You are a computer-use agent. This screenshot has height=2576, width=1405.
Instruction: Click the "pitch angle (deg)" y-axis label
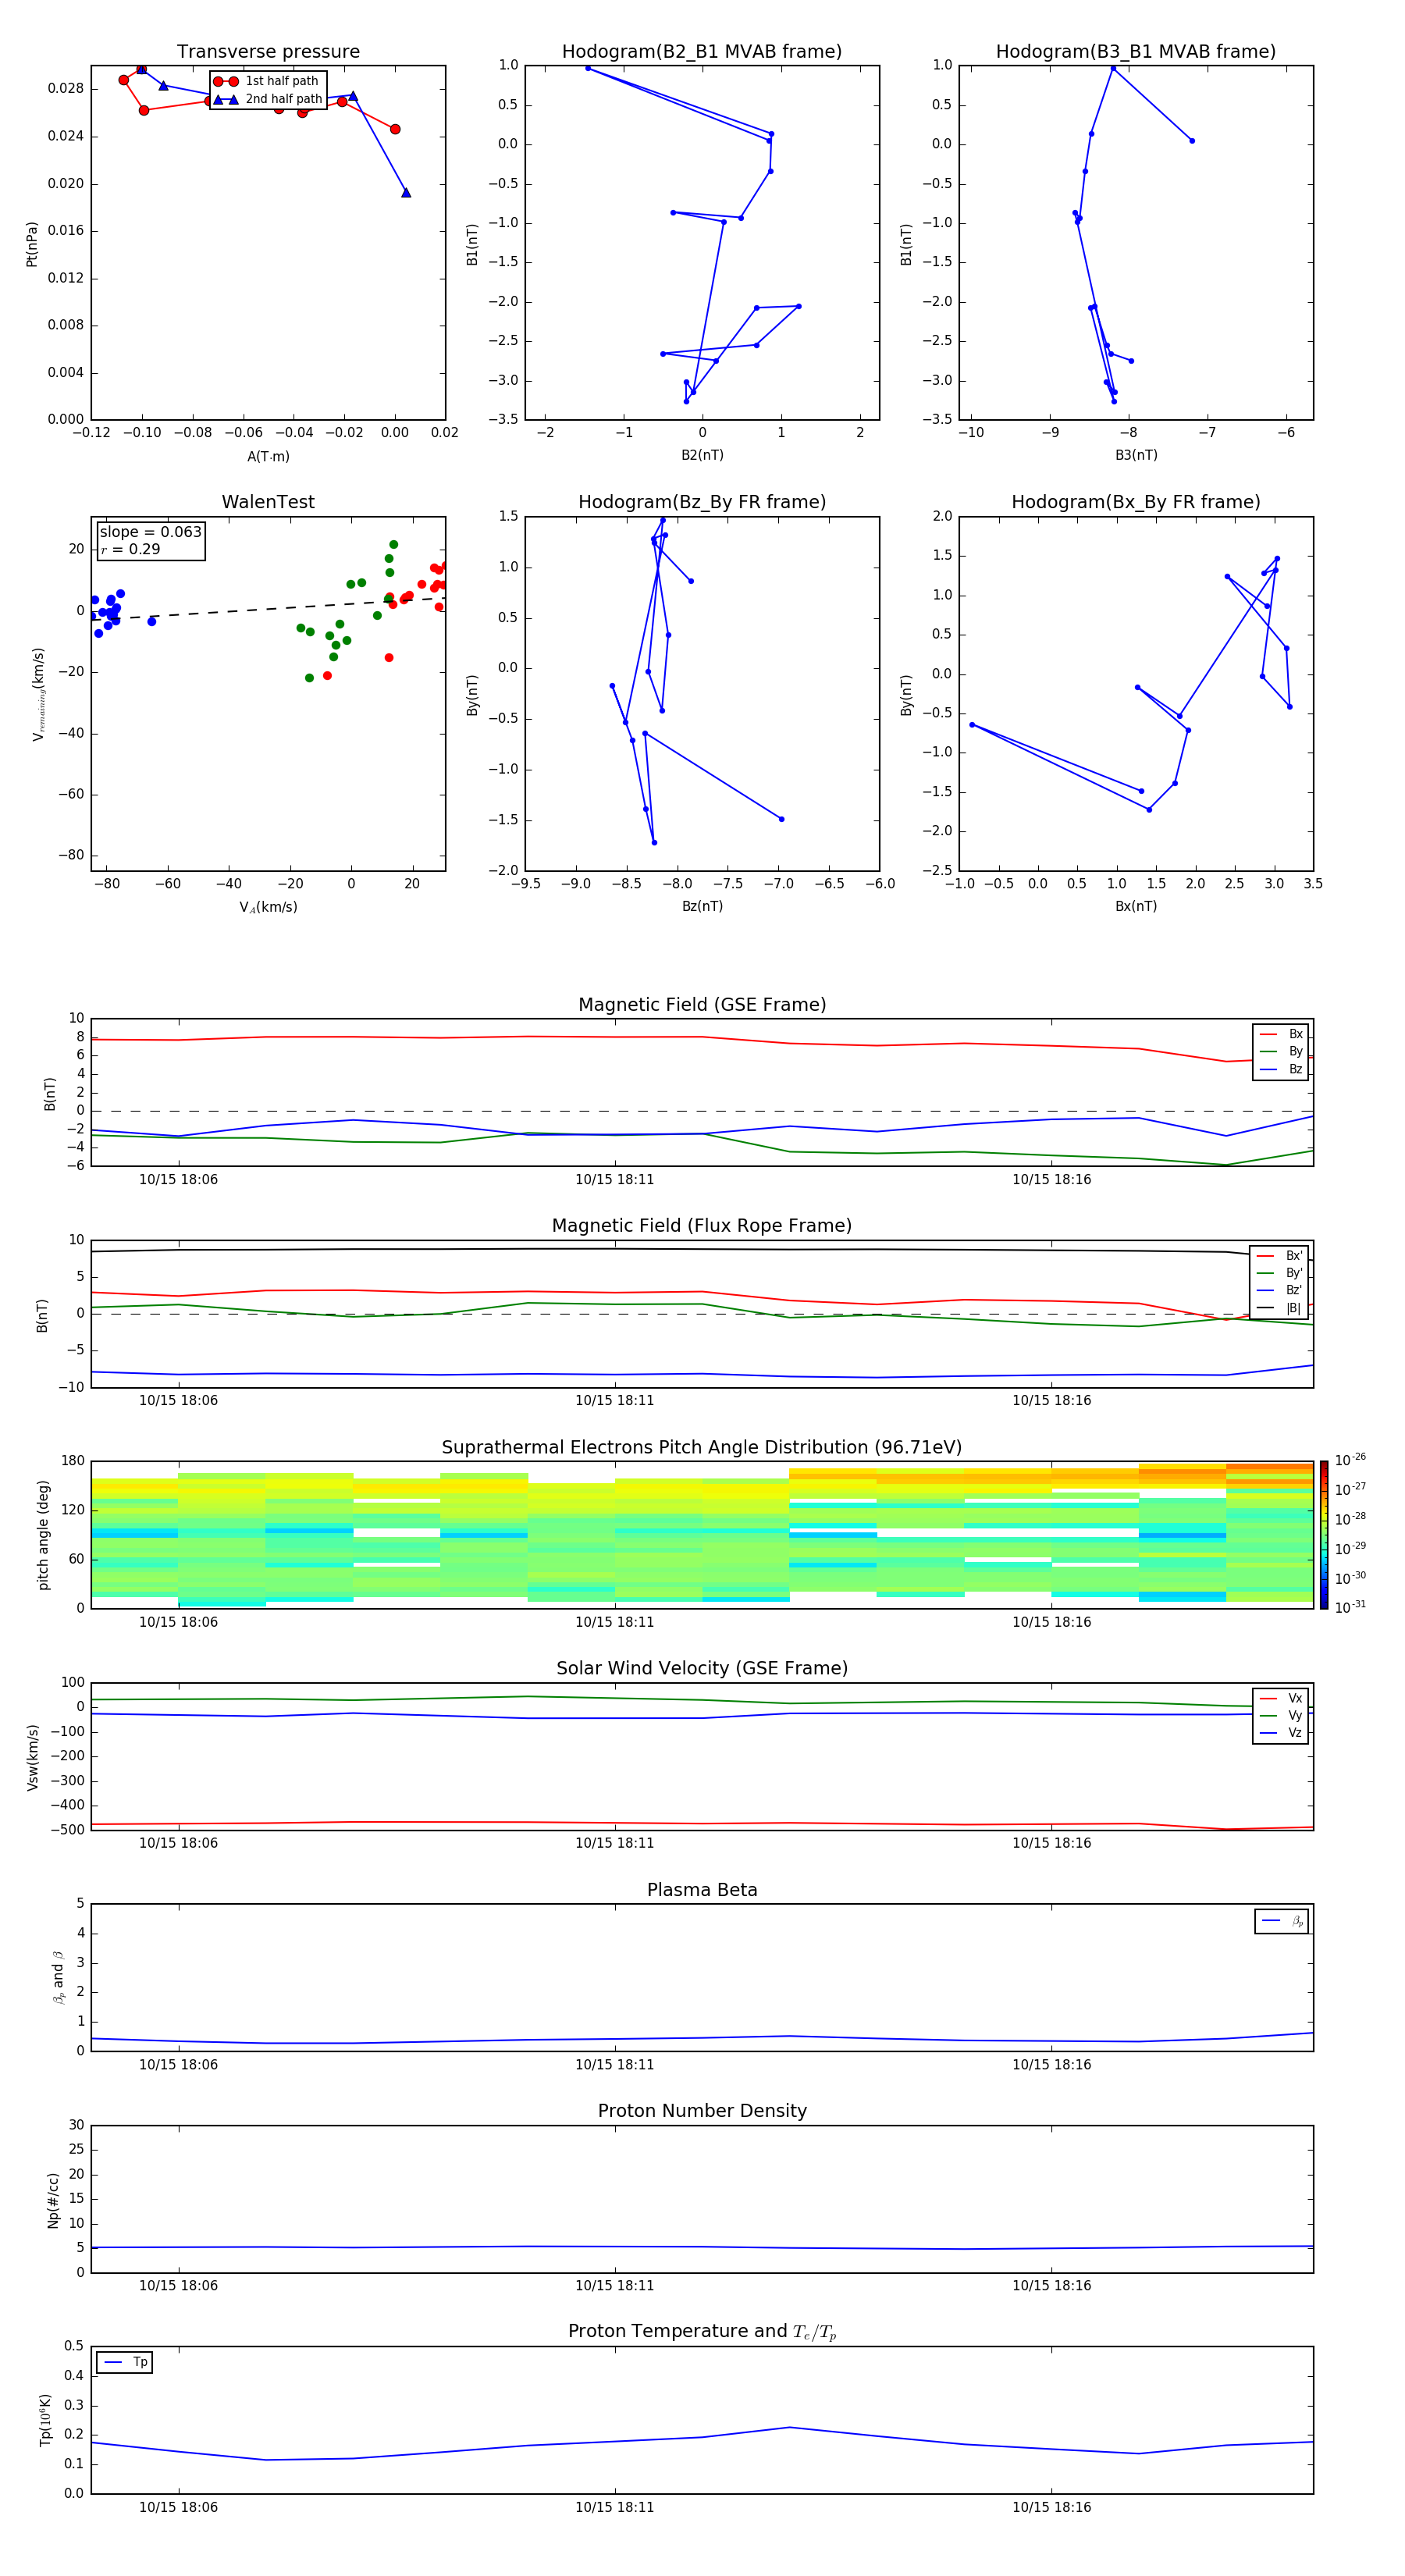point(43,1535)
